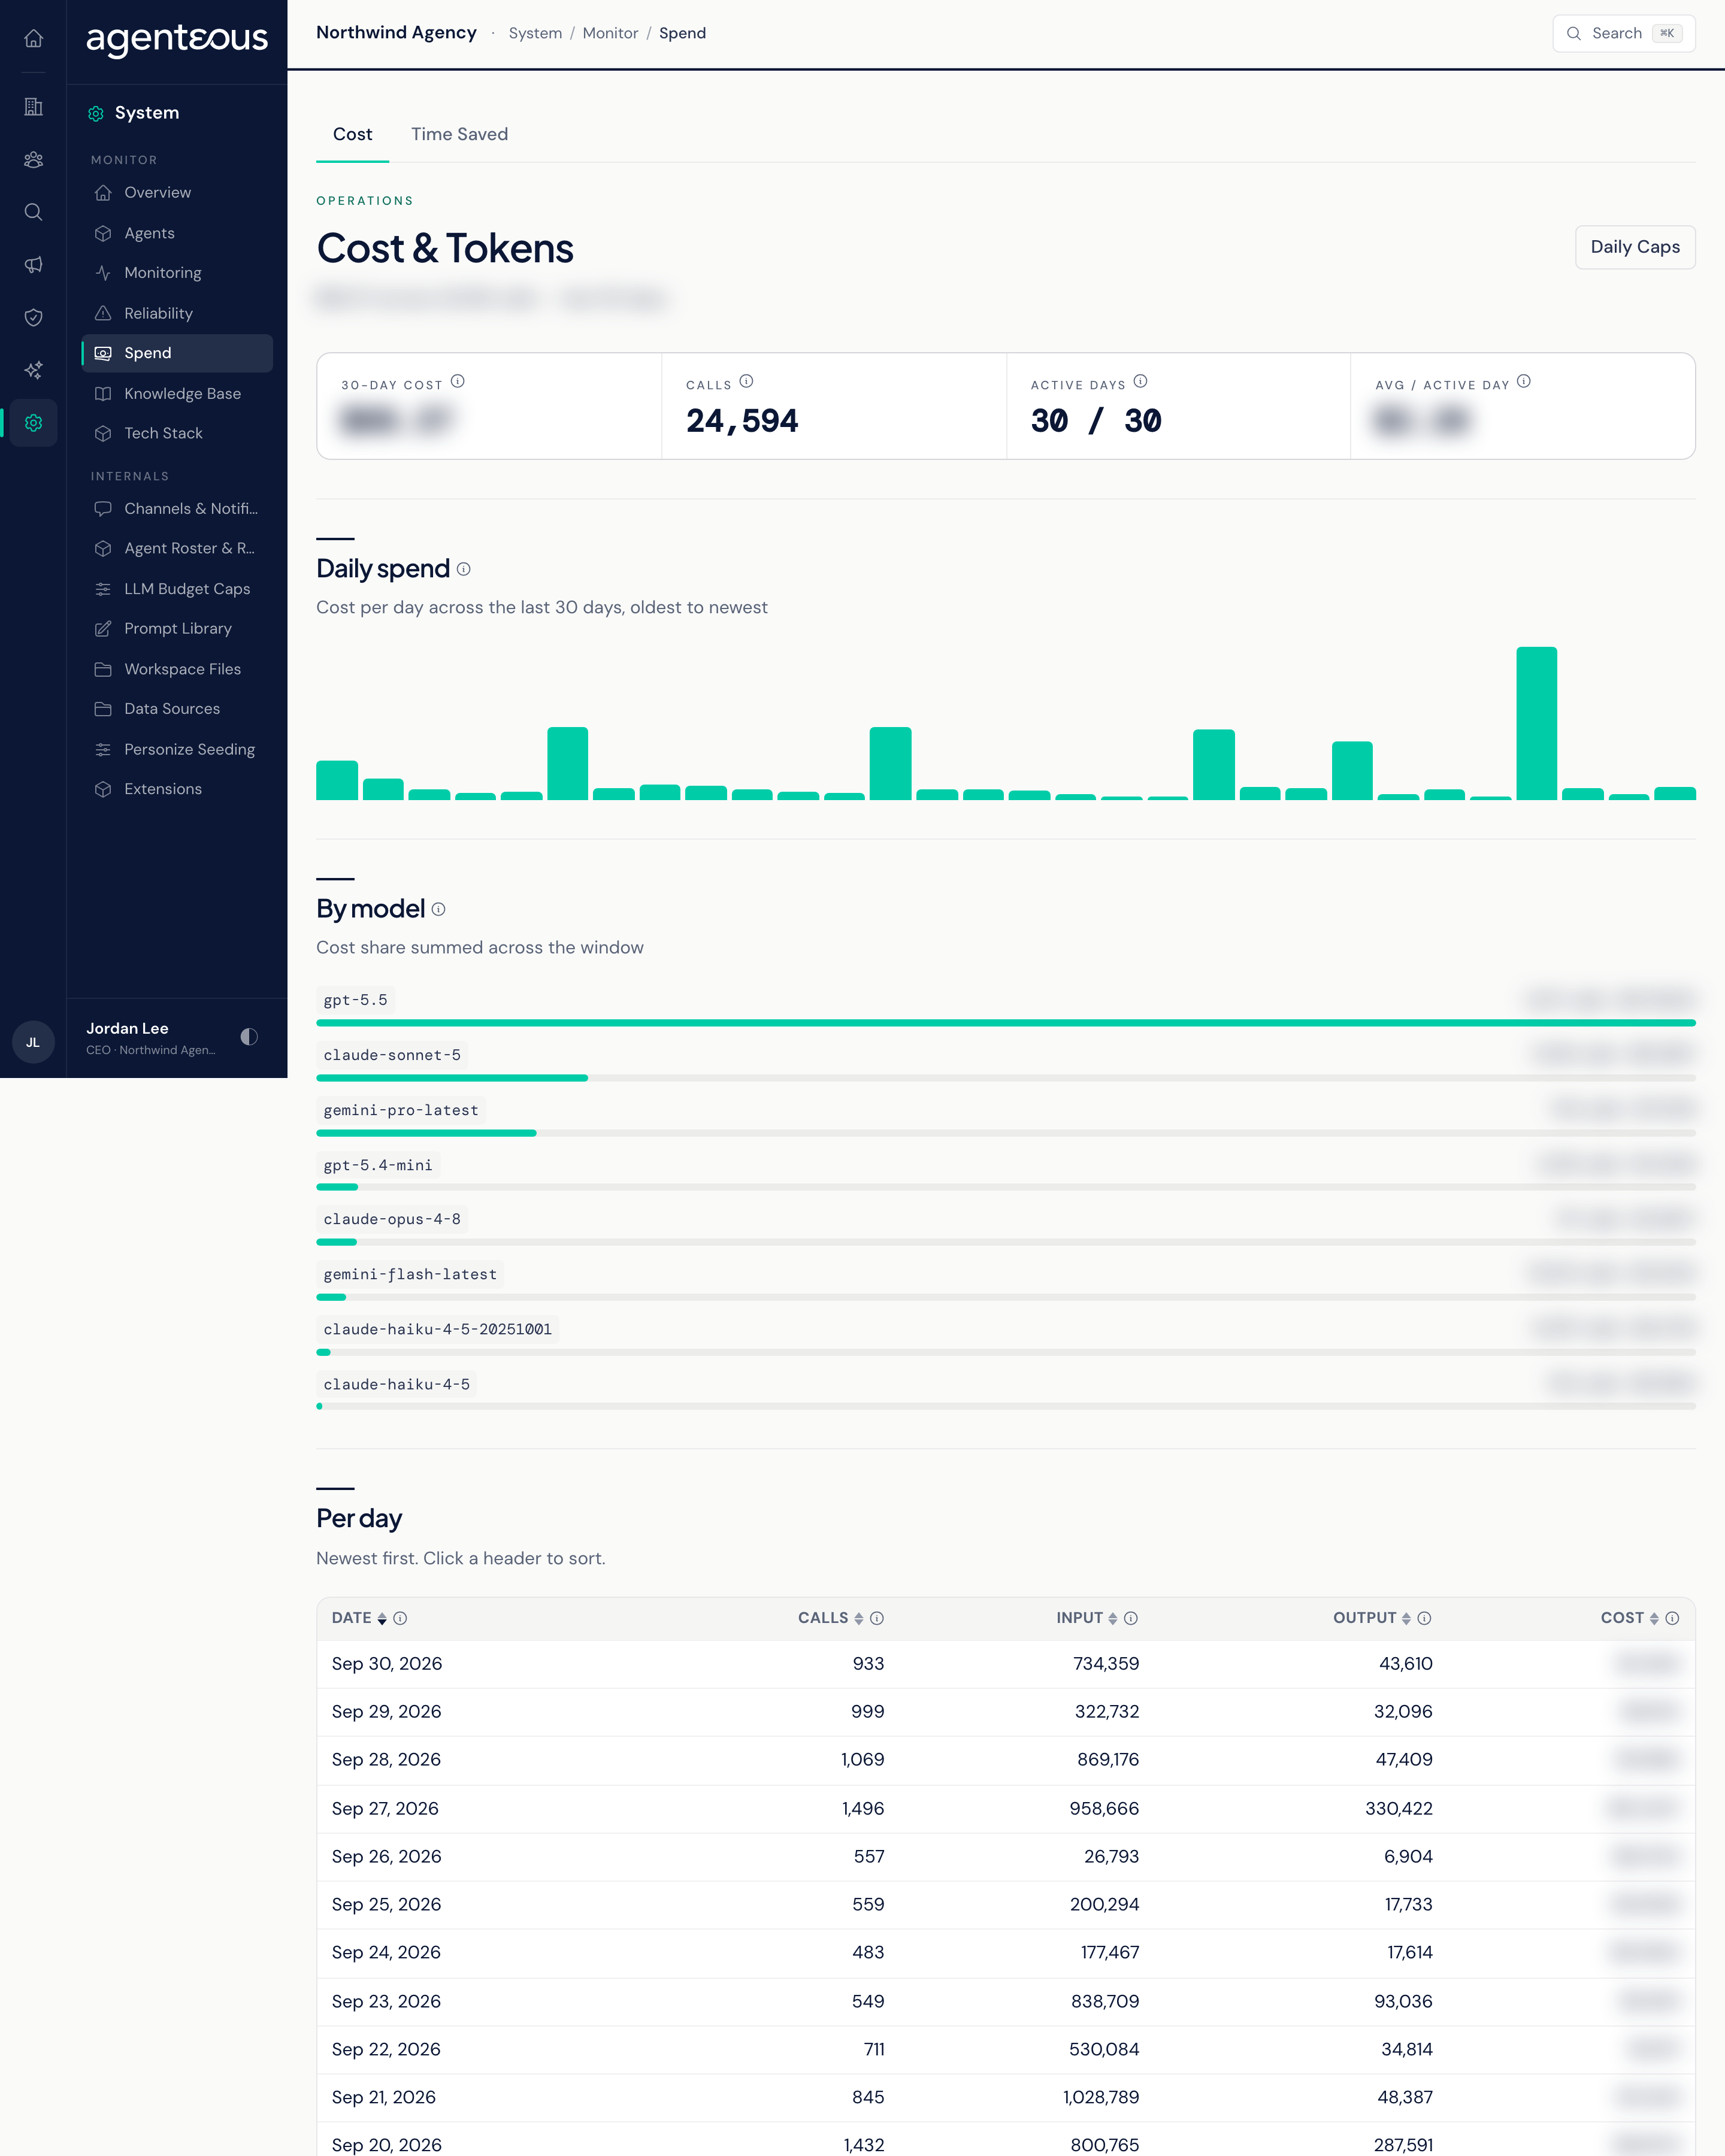Viewport: 1725px width, 2156px height.
Task: Click the info icon in the Output column header
Action: pos(1424,1618)
